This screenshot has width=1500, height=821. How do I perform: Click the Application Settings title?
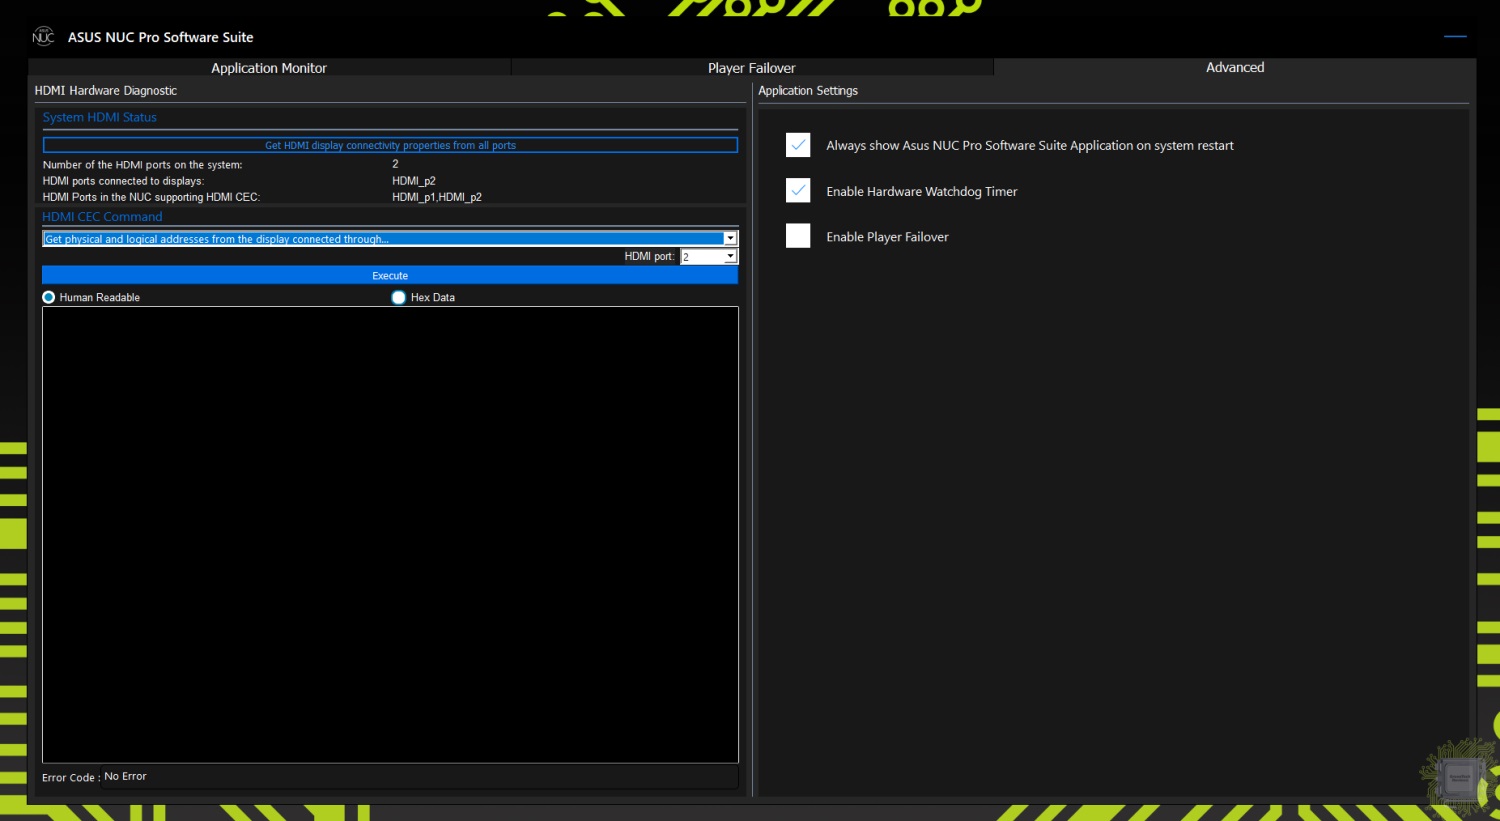click(x=808, y=90)
